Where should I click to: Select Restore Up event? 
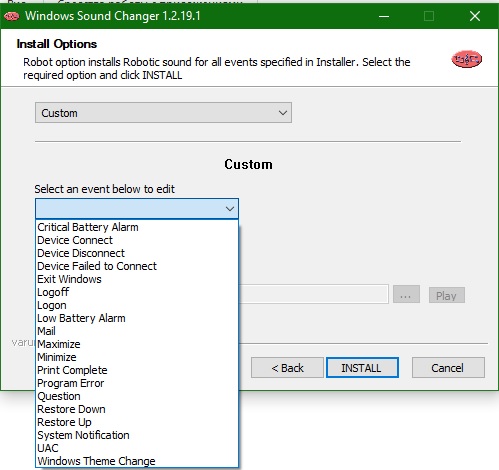pos(137,422)
